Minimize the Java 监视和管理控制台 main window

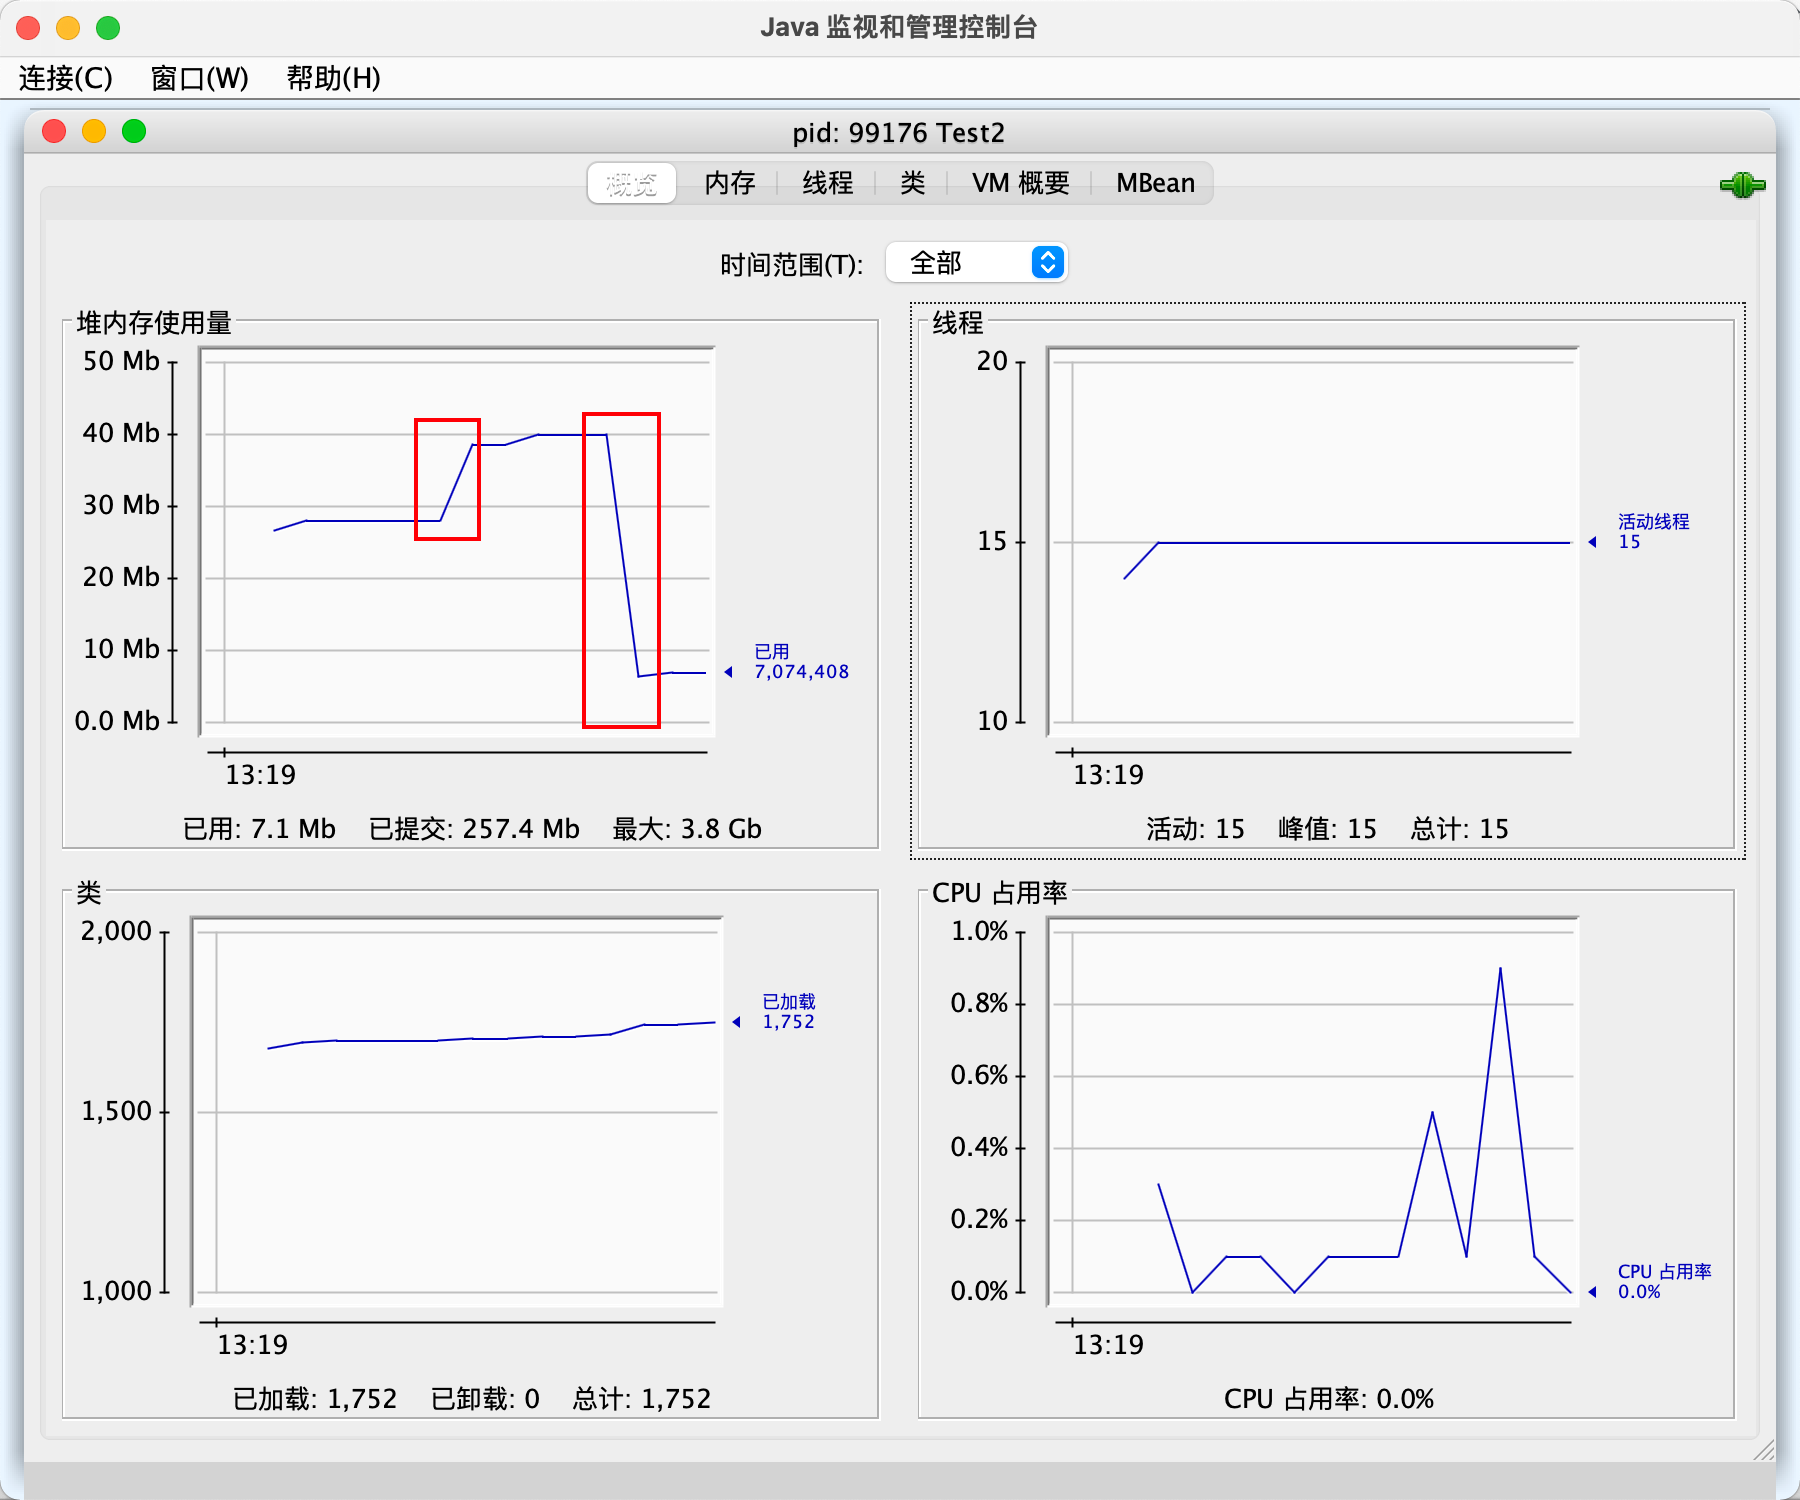coord(68,28)
